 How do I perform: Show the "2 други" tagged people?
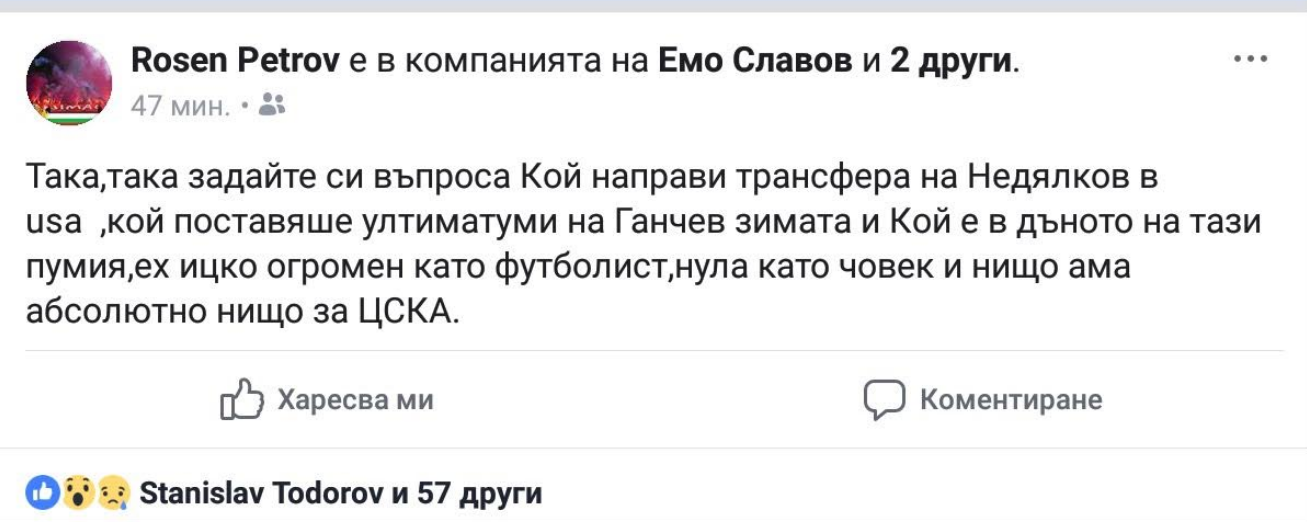(952, 63)
